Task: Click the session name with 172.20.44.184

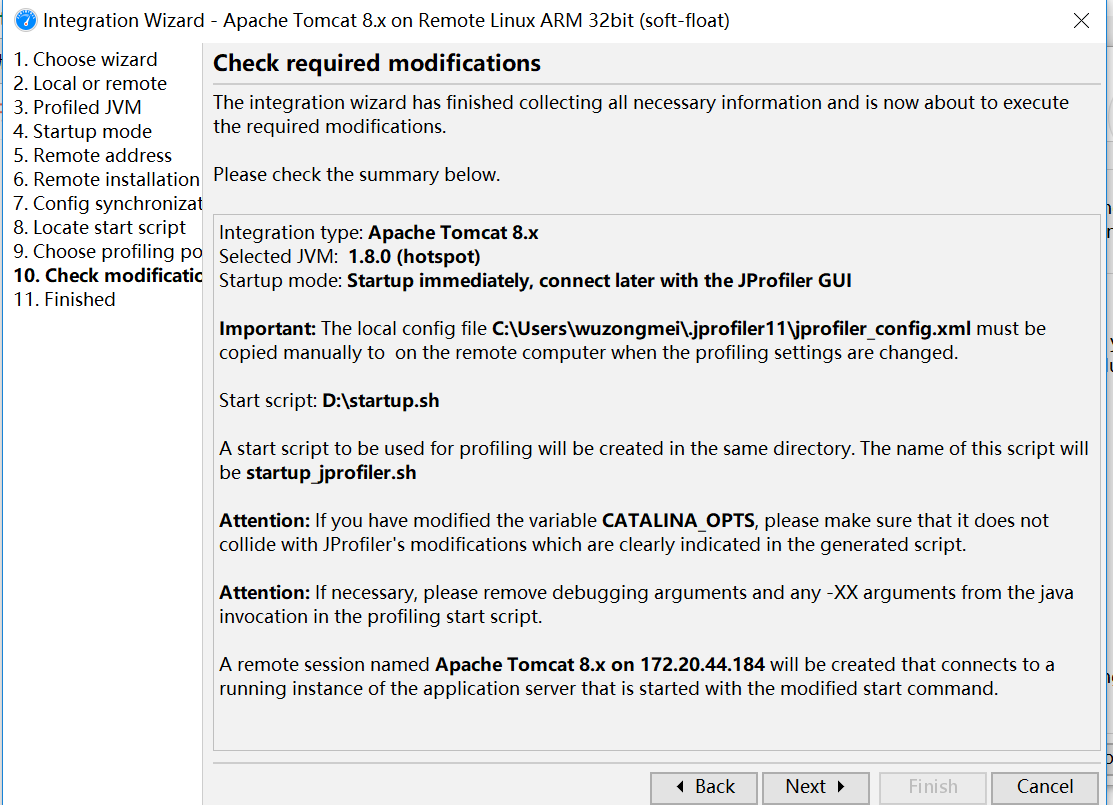Action: [x=600, y=665]
